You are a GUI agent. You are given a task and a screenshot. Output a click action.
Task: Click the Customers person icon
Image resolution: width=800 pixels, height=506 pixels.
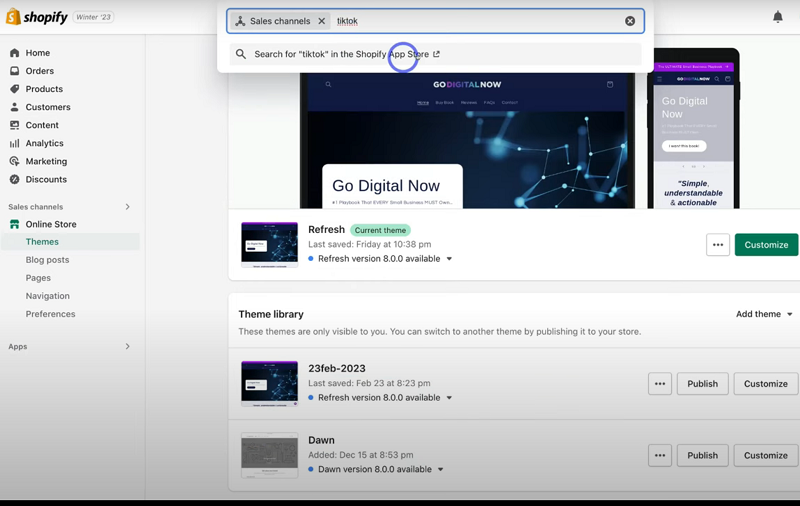[14, 107]
